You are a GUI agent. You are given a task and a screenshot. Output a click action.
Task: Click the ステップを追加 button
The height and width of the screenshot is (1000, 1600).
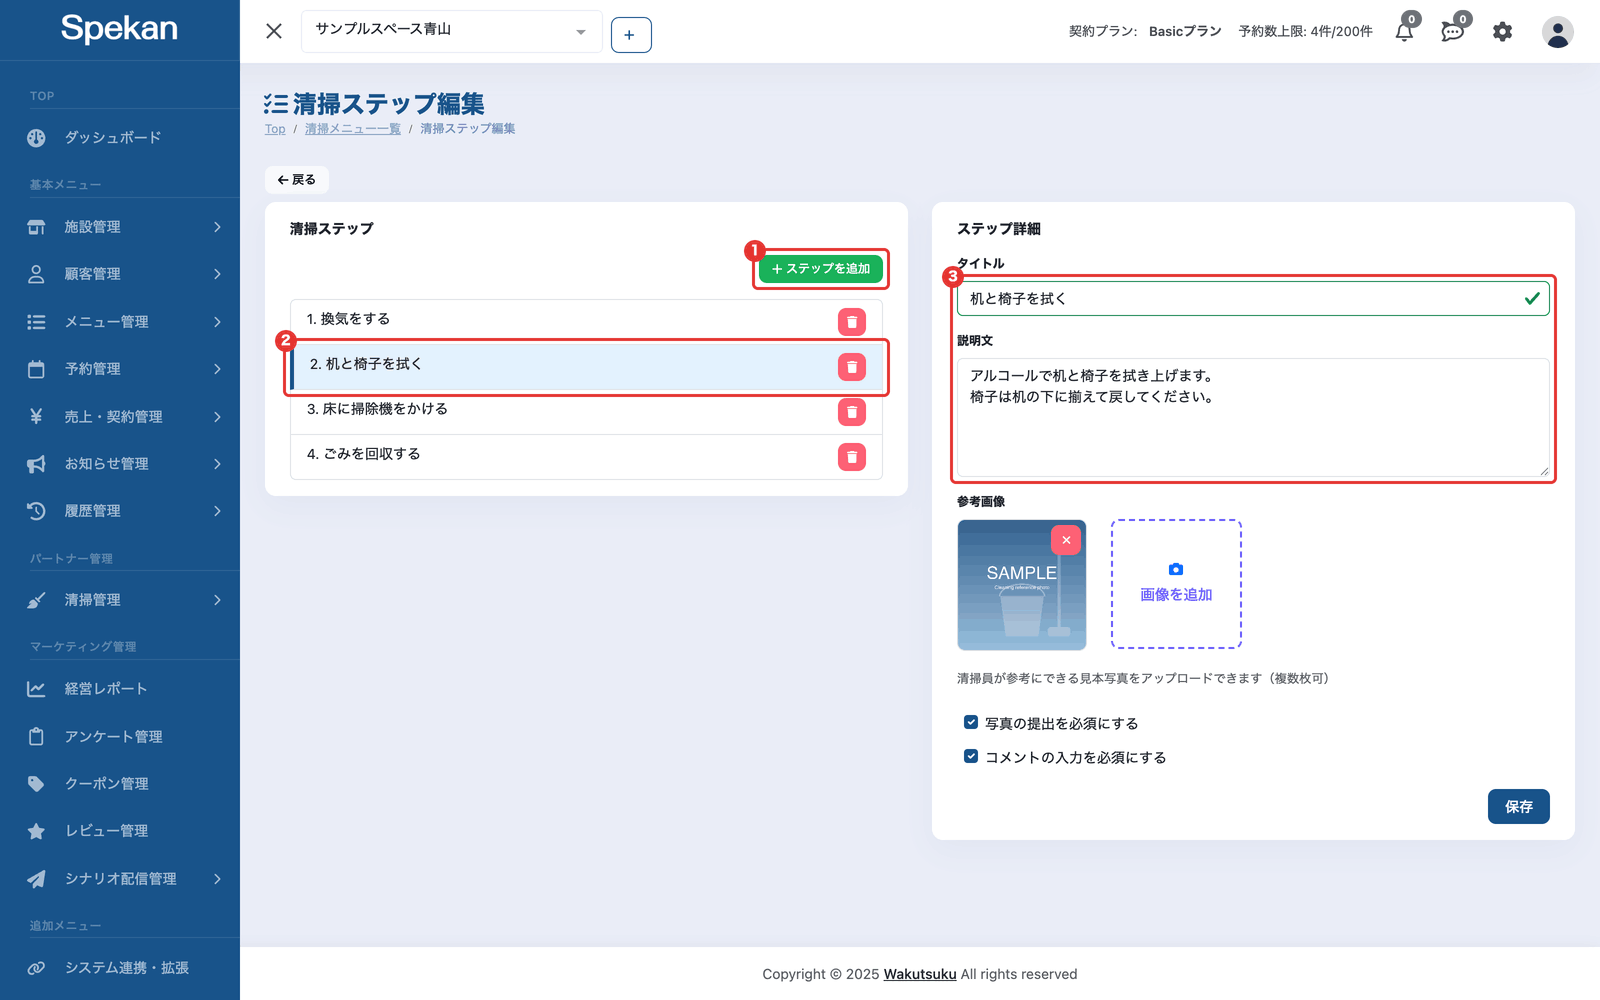coord(821,269)
